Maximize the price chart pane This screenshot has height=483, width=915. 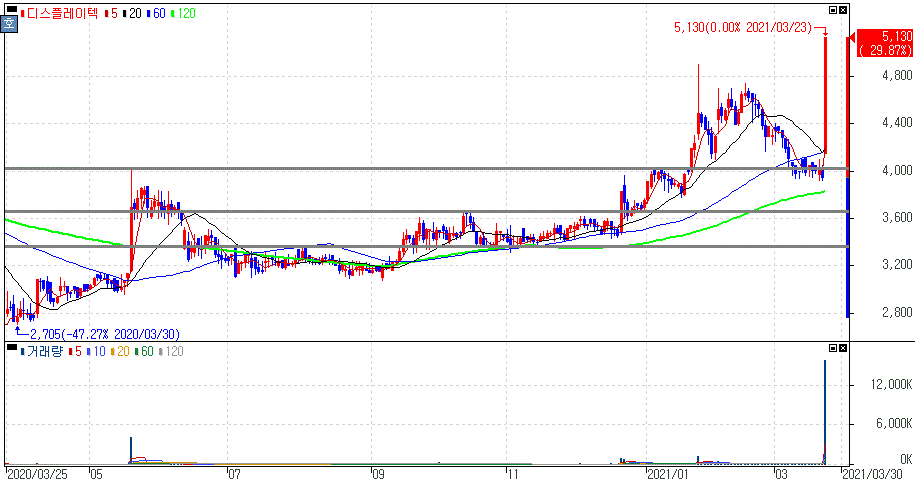click(833, 10)
